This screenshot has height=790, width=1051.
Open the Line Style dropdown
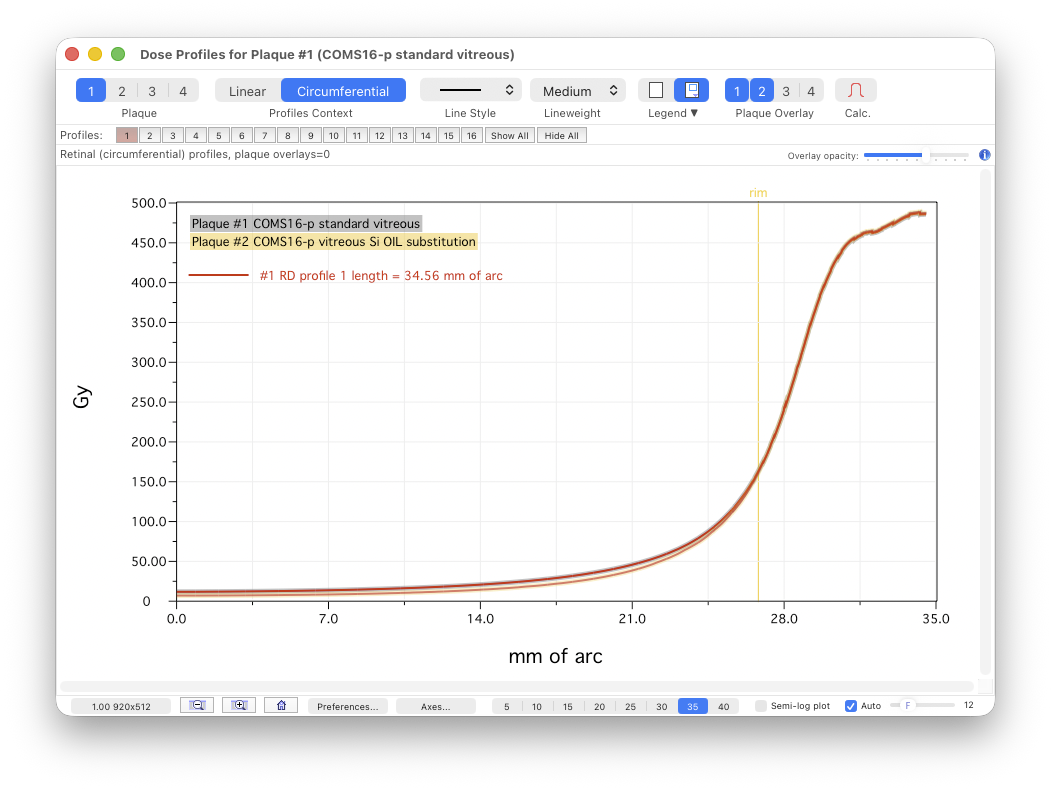(470, 91)
